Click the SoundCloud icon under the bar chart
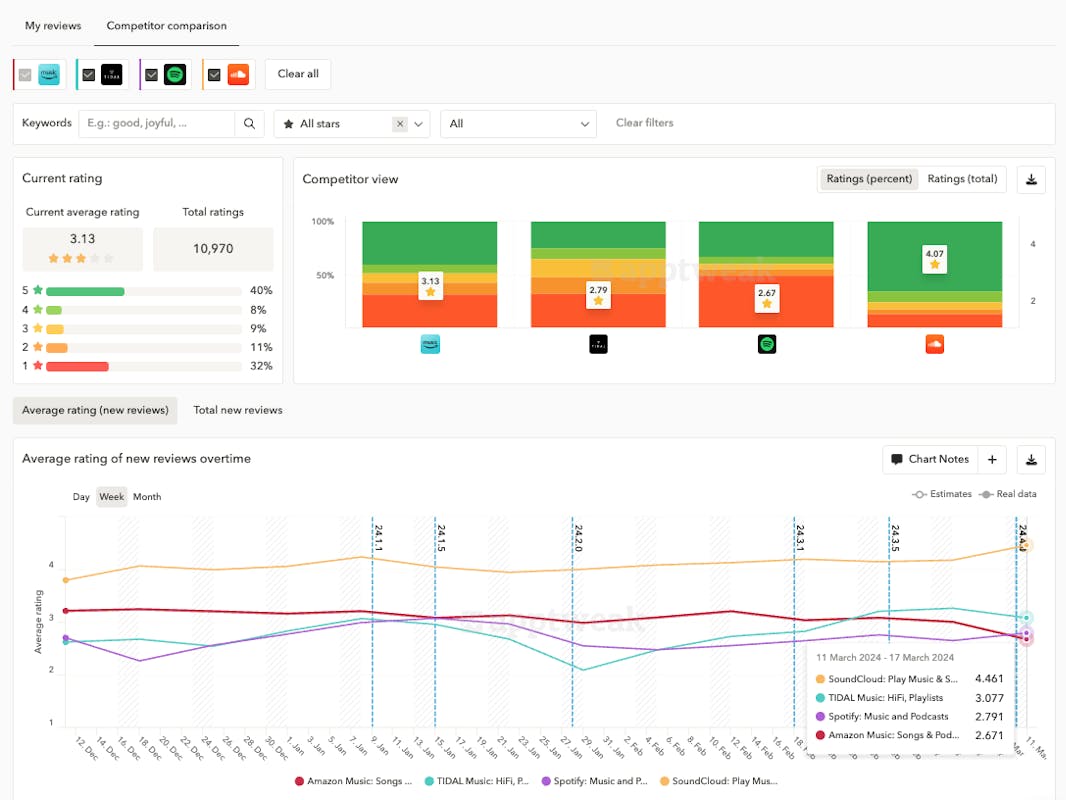The height and width of the screenshot is (800, 1066). click(935, 344)
